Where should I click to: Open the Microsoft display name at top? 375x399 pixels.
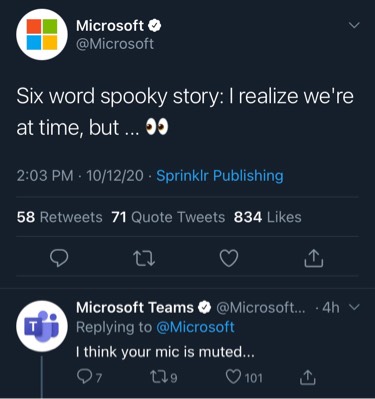(110, 26)
